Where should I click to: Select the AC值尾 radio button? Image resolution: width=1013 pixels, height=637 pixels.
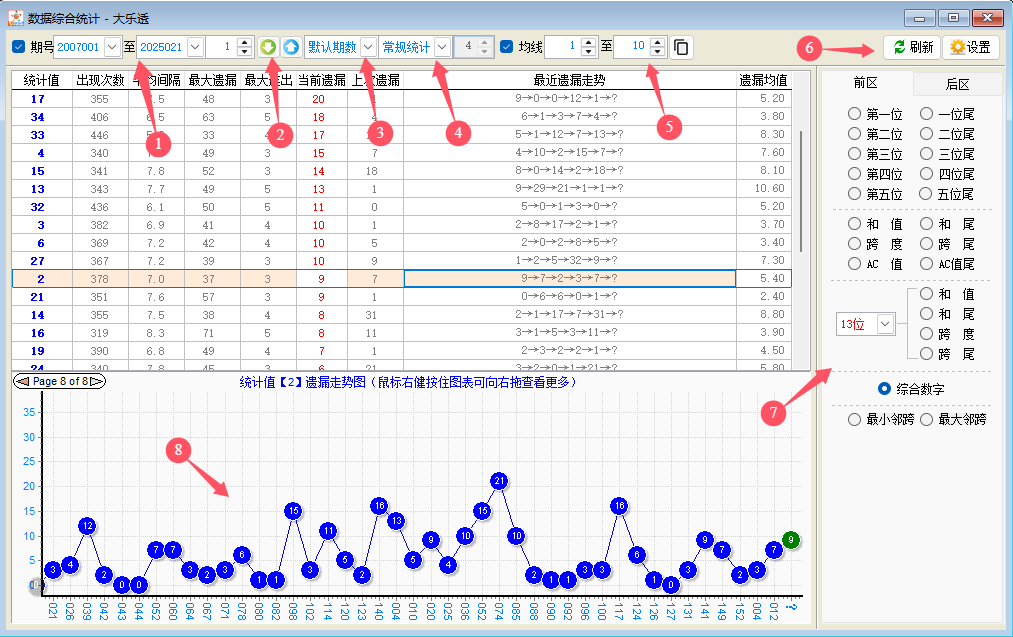pyautogui.click(x=926, y=264)
